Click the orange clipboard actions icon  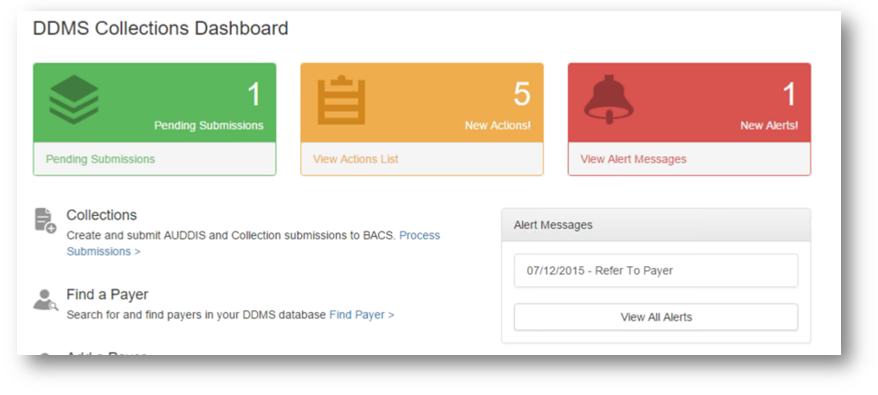[x=341, y=100]
